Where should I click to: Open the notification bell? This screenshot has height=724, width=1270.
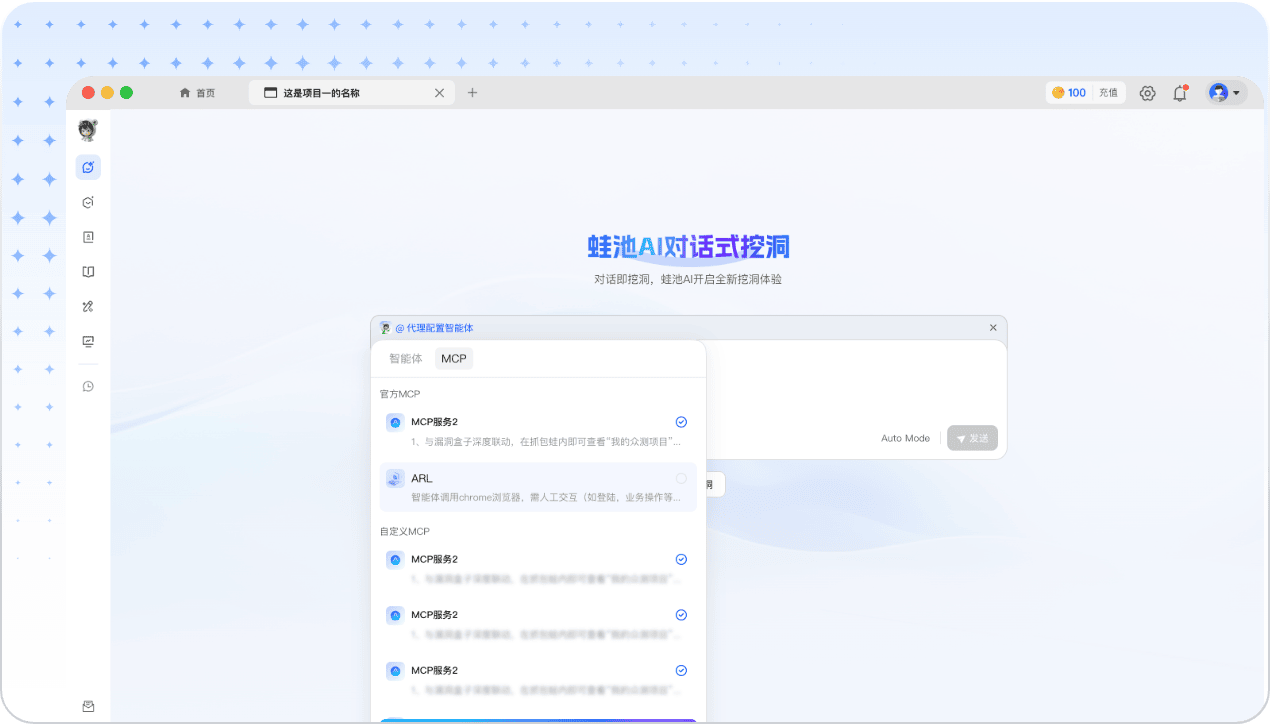point(1180,93)
